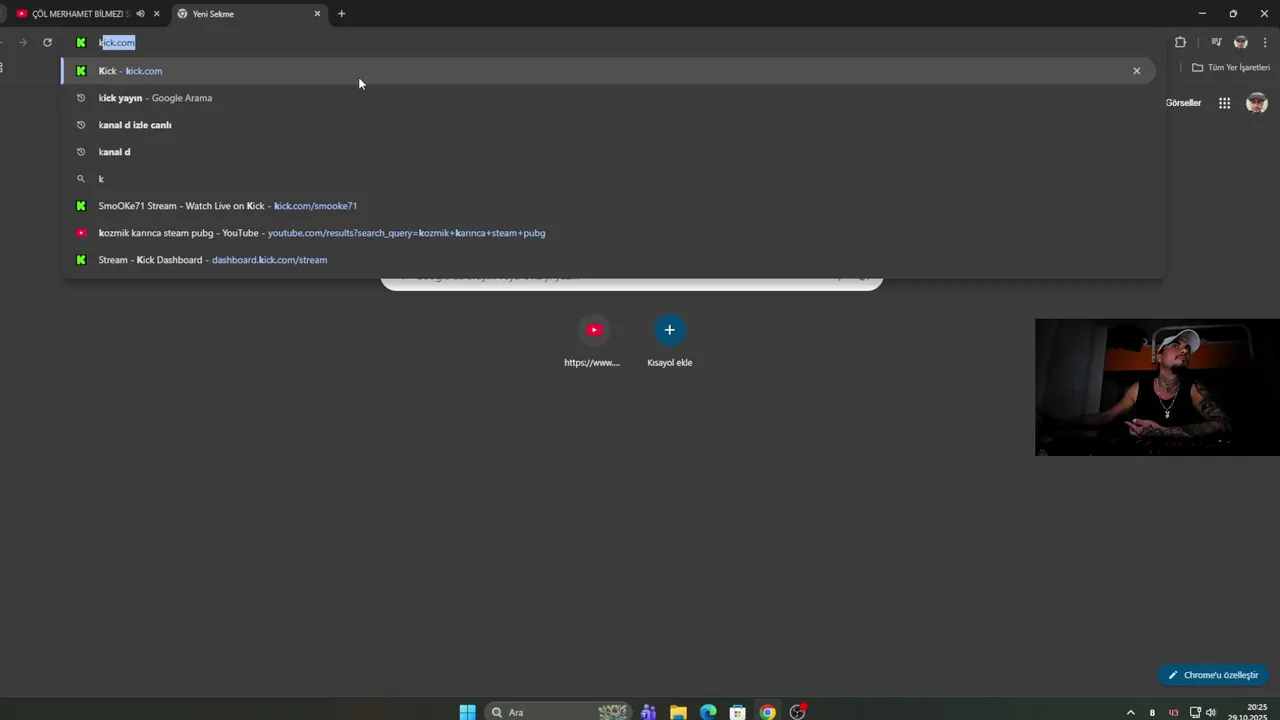The image size is (1280, 720).
Task: Click the Google search box on the page
Action: [x=632, y=283]
